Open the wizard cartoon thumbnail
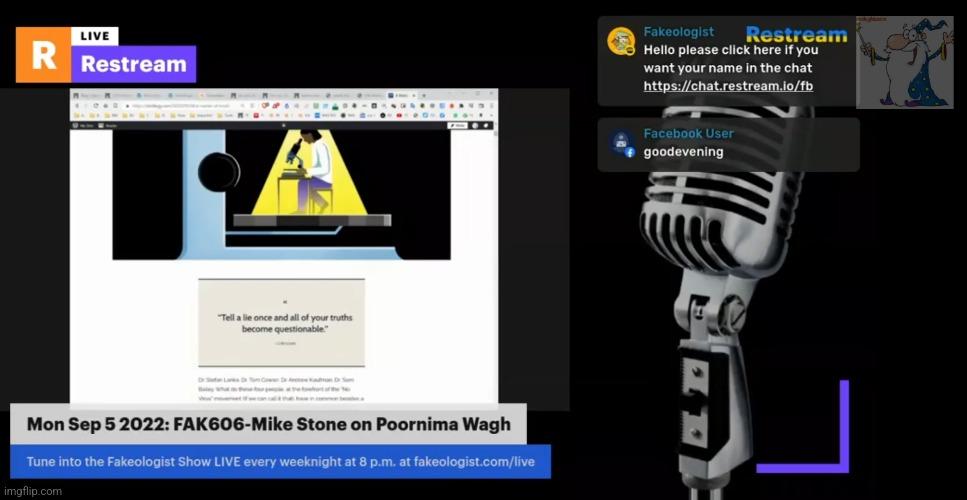The height and width of the screenshot is (500, 967). (x=904, y=62)
